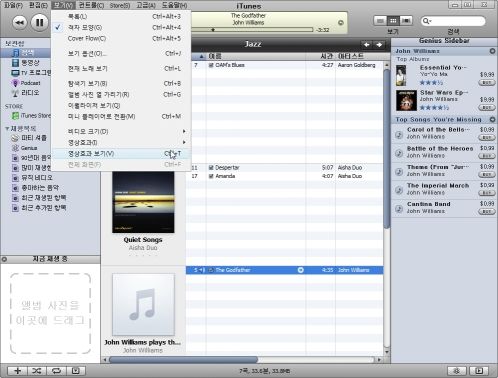
Task: Toggle The Godfather track checkbox
Action: 211,270
